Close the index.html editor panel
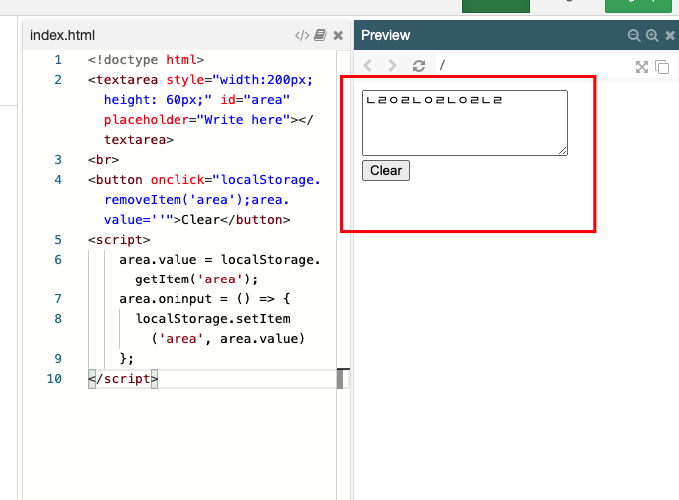Image resolution: width=679 pixels, height=500 pixels. click(x=338, y=35)
